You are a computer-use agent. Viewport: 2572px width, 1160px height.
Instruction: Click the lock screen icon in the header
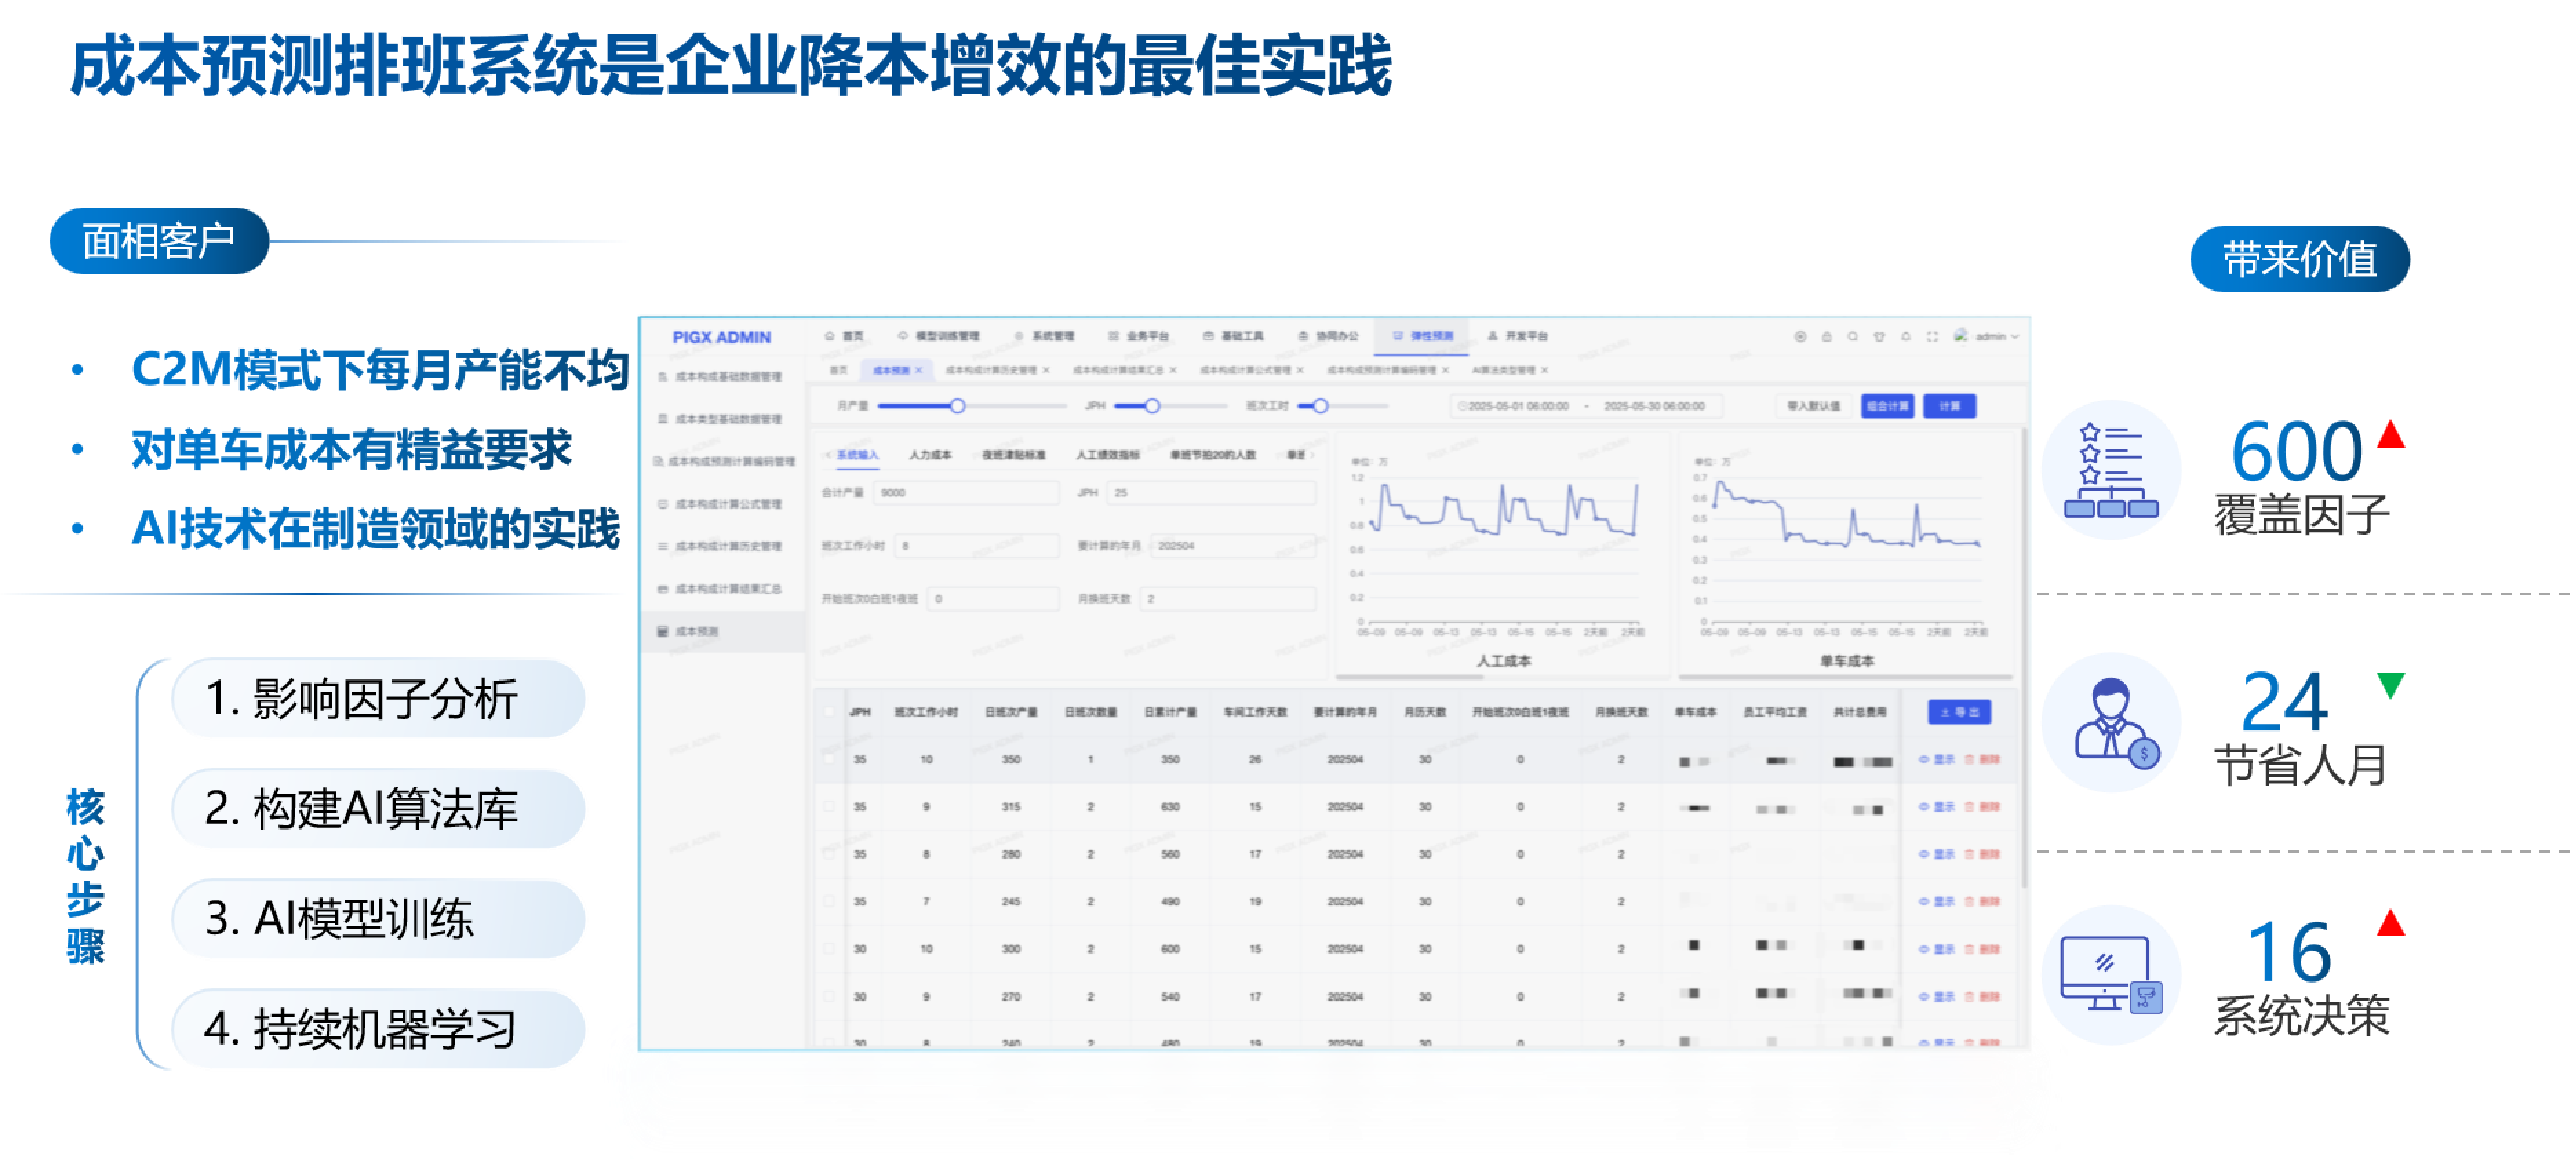tap(1826, 336)
